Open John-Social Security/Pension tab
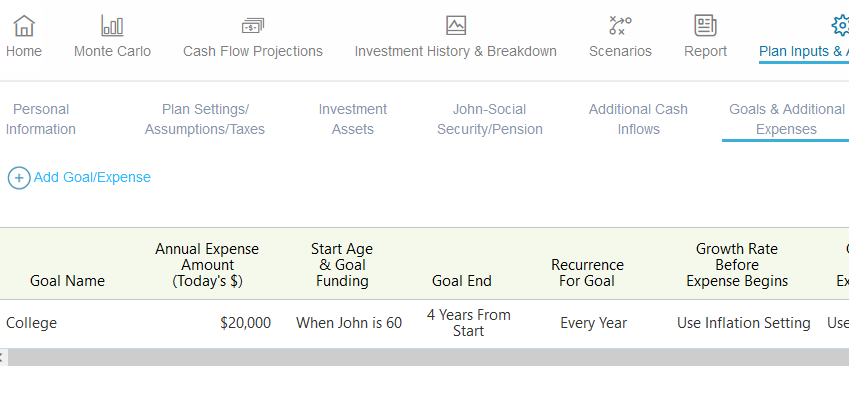Viewport: 849px width, 396px height. 489,119
